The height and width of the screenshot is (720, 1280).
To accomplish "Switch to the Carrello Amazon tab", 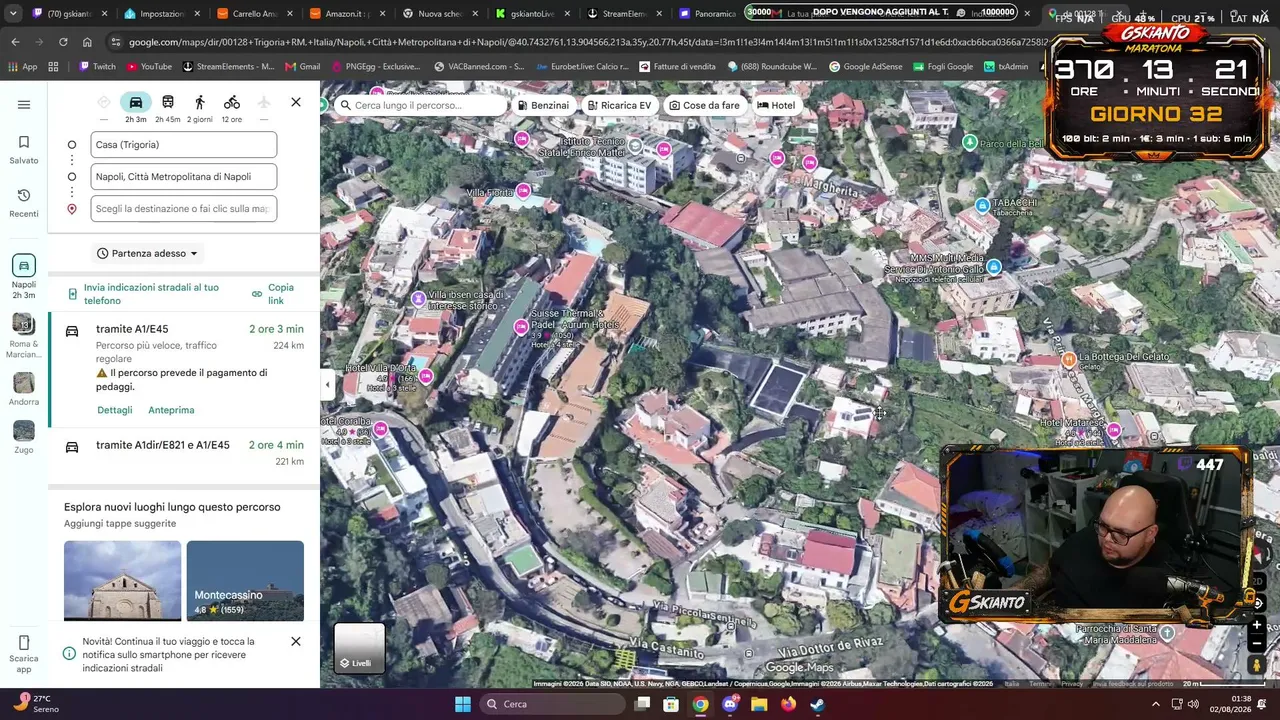I will coord(254,14).
